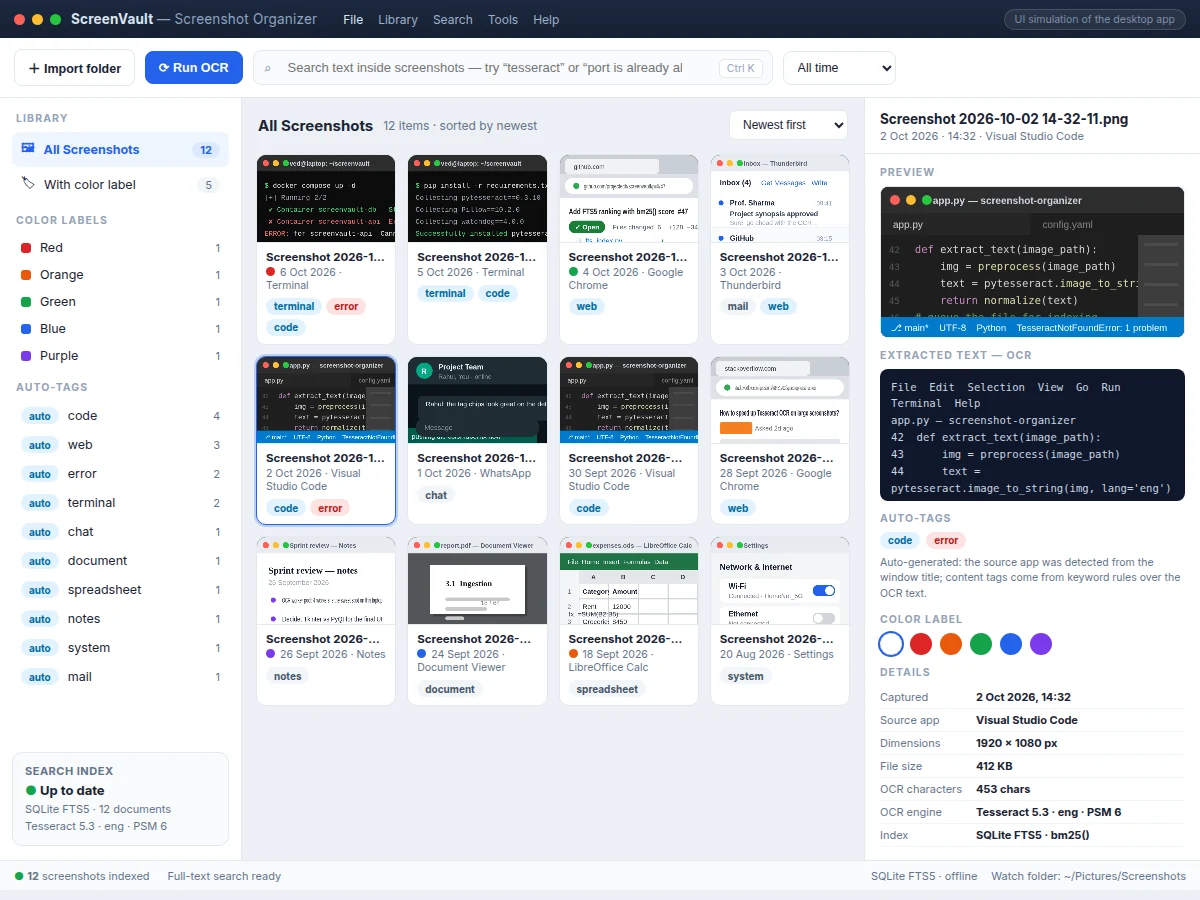Select the no-color swatch in Color Label
1200x900 pixels.
pyautogui.click(x=891, y=644)
